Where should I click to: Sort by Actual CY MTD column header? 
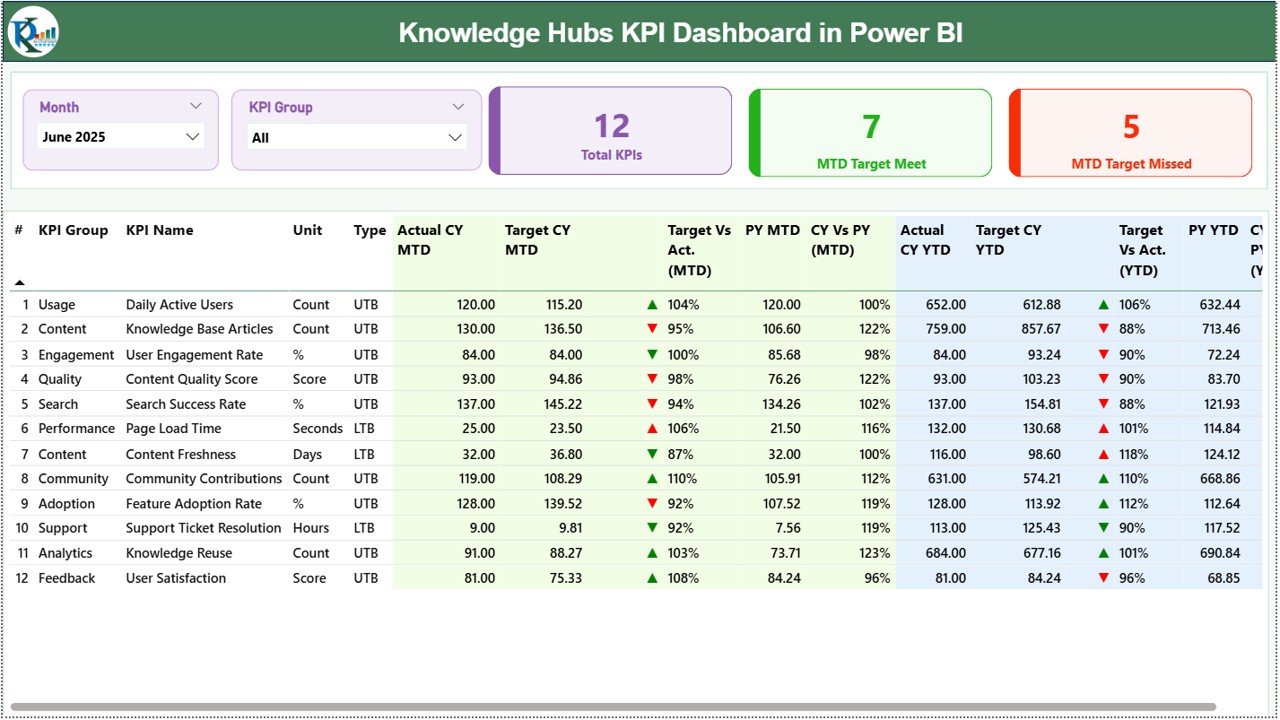(430, 240)
